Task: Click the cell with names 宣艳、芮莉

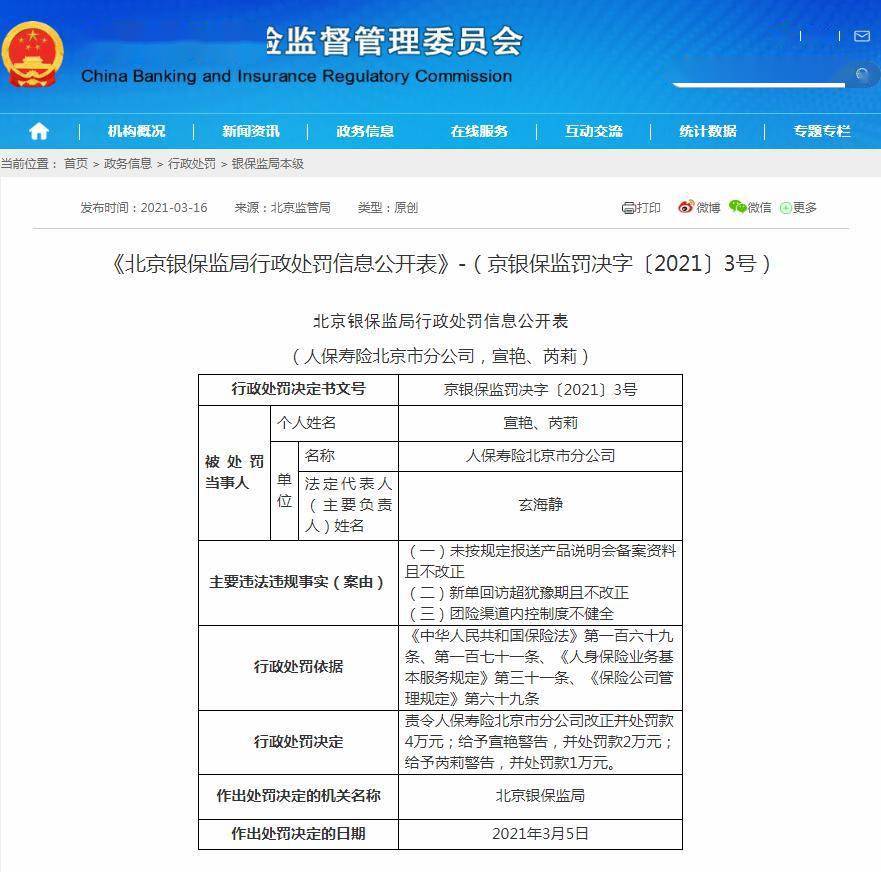Action: [x=540, y=423]
